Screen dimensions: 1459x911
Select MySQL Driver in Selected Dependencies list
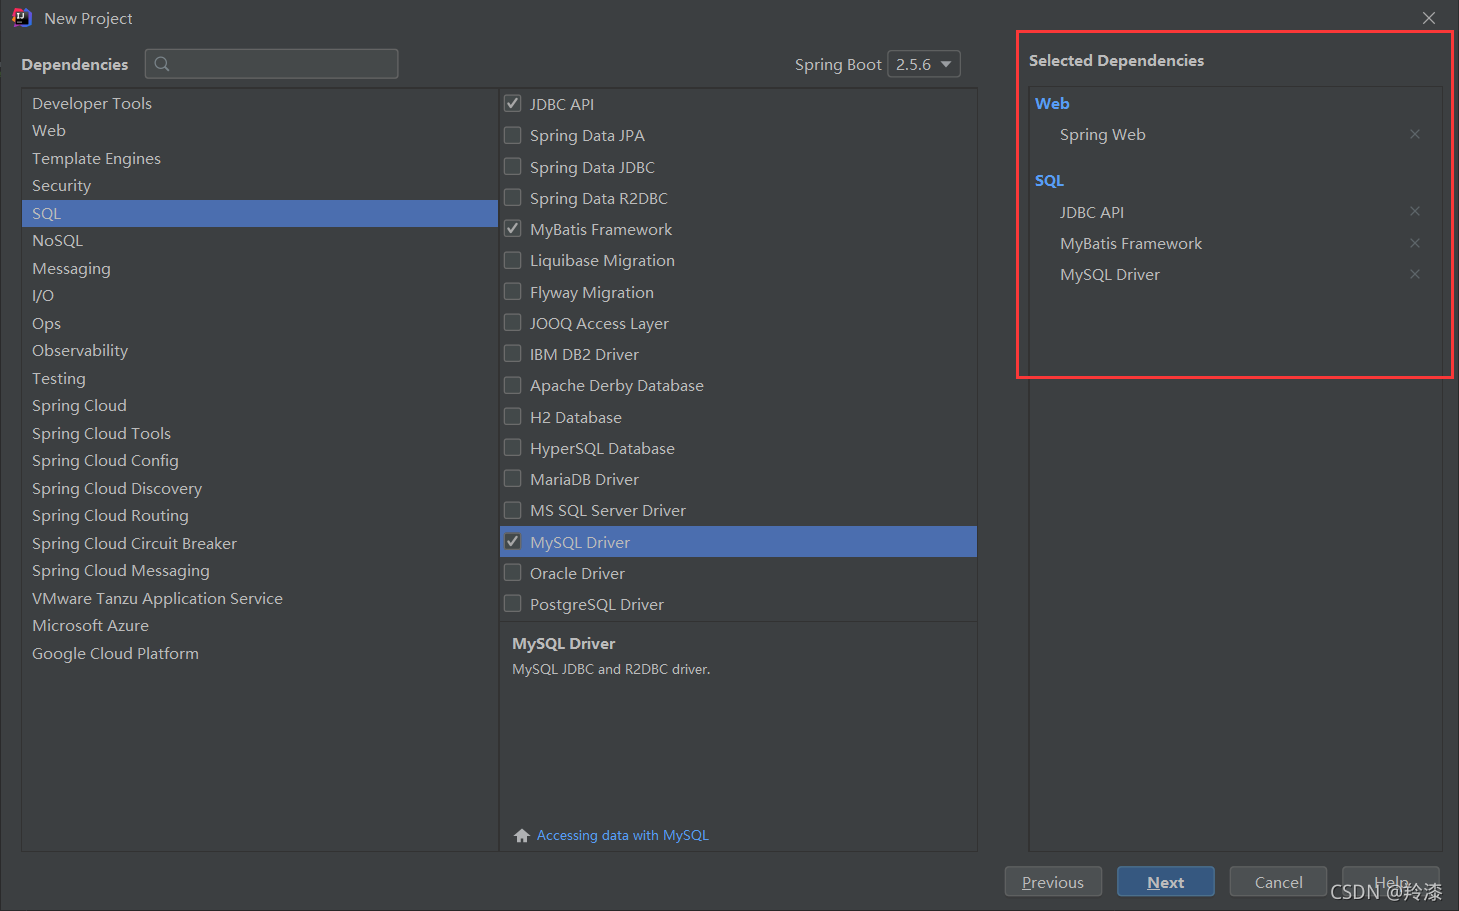point(1110,274)
